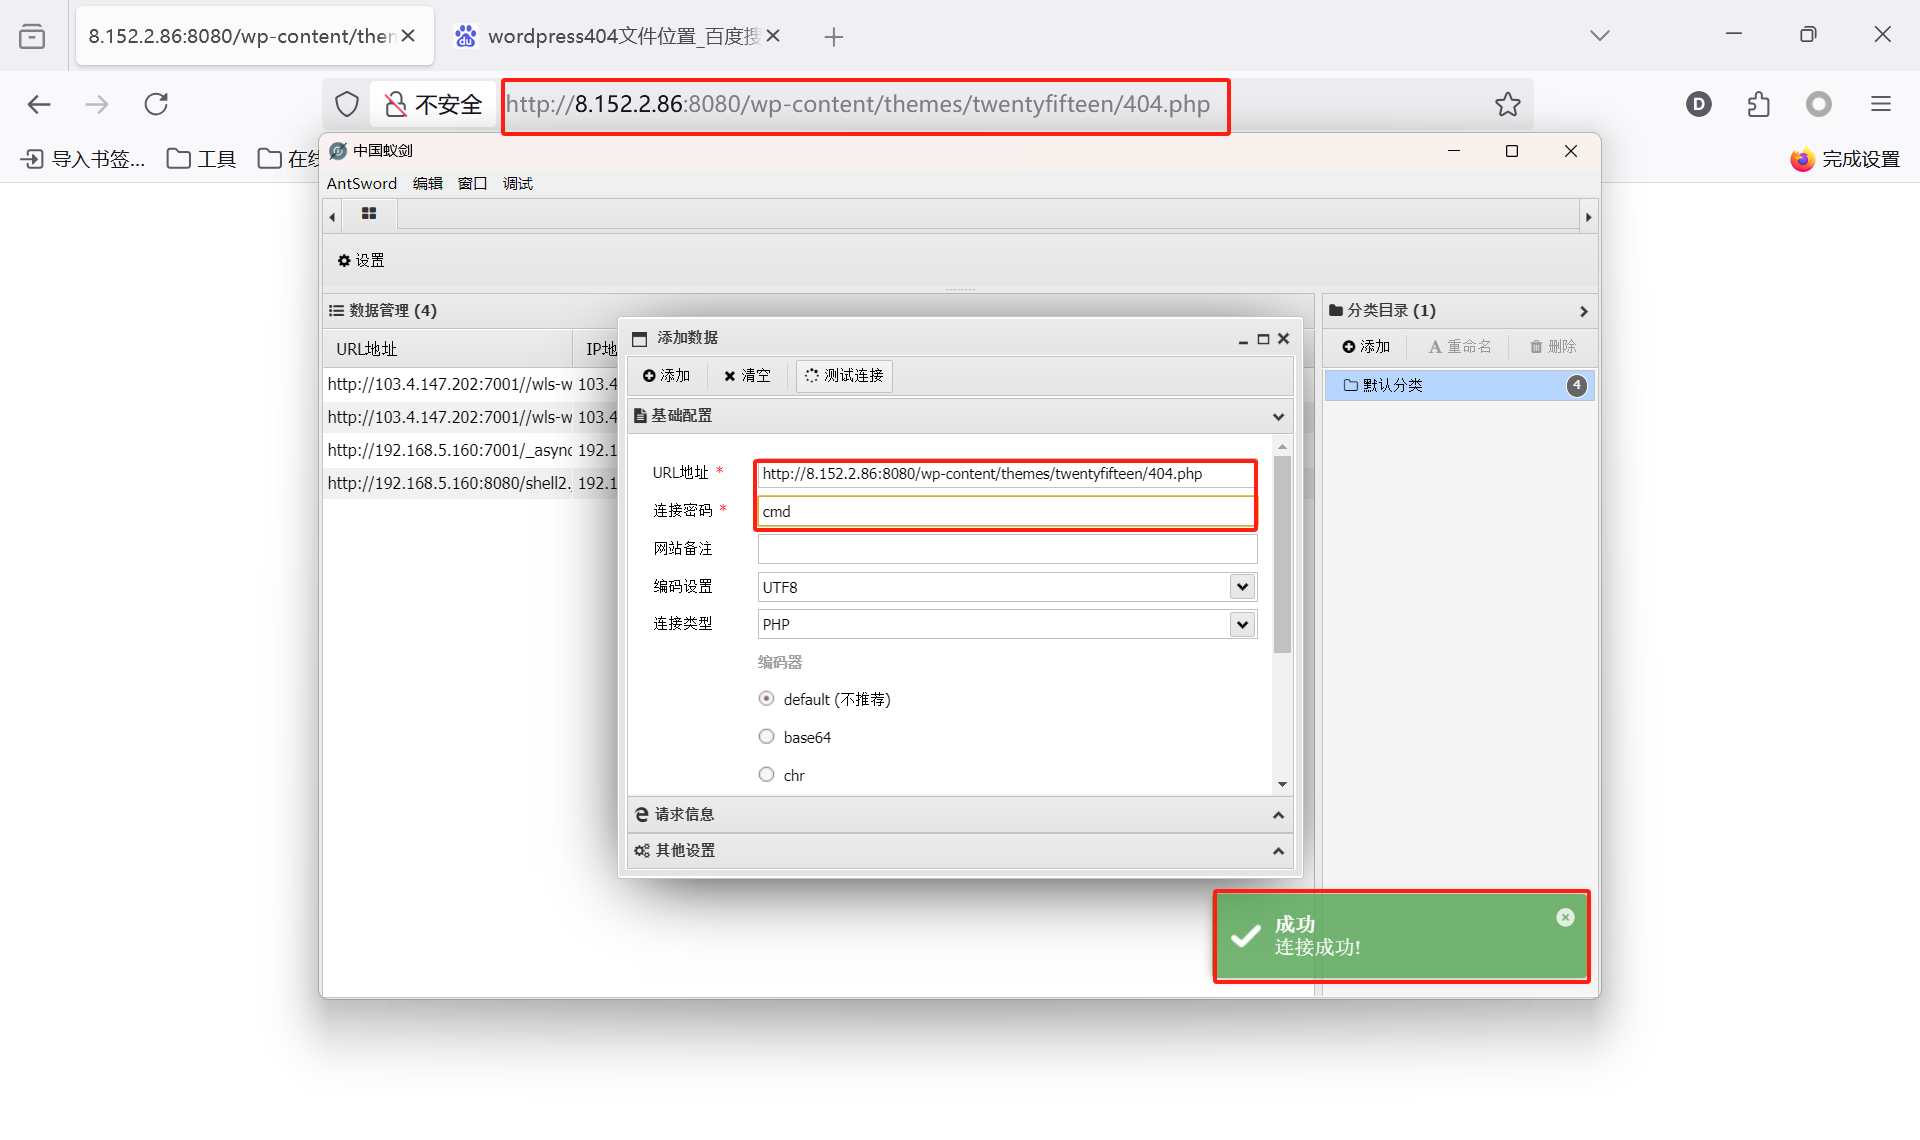This screenshot has width=1920, height=1140.
Task: Select the chr encoder radio
Action: (766, 774)
